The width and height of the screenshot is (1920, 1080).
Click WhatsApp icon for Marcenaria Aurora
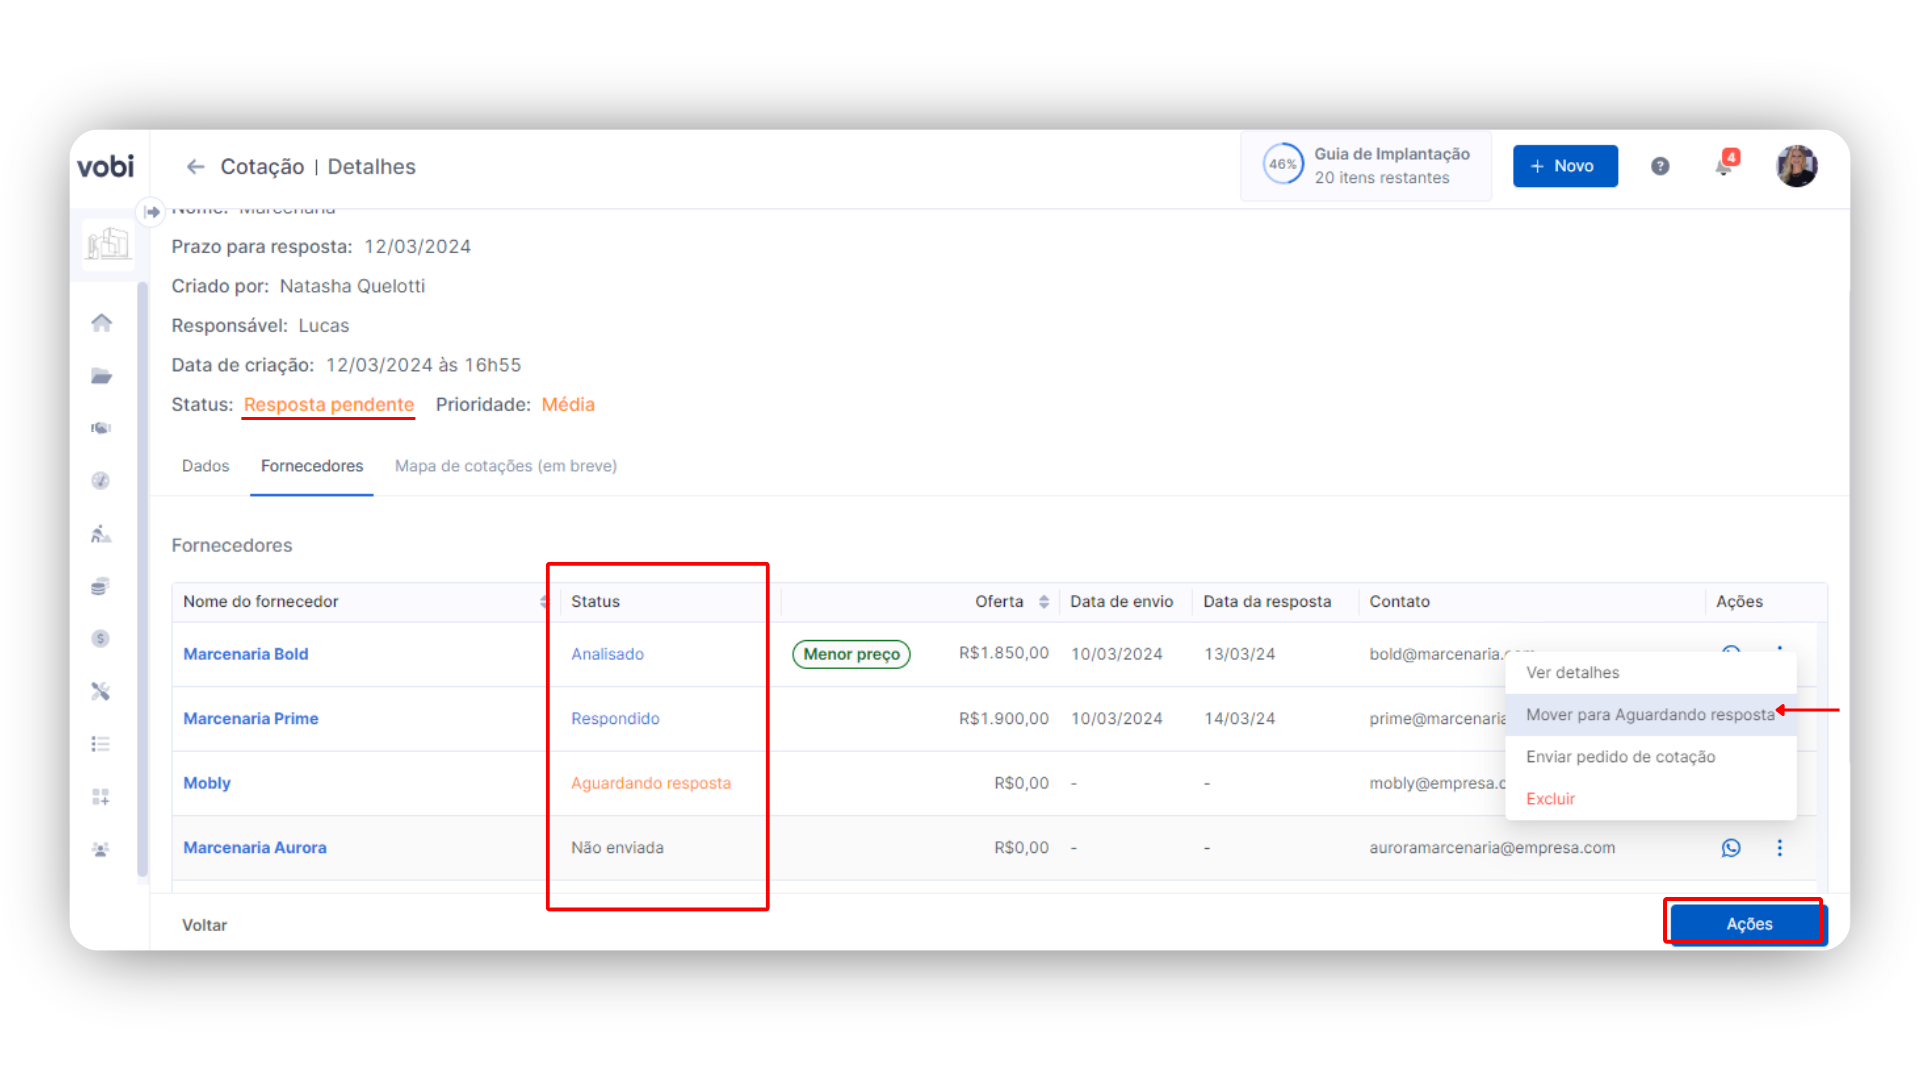pos(1731,848)
